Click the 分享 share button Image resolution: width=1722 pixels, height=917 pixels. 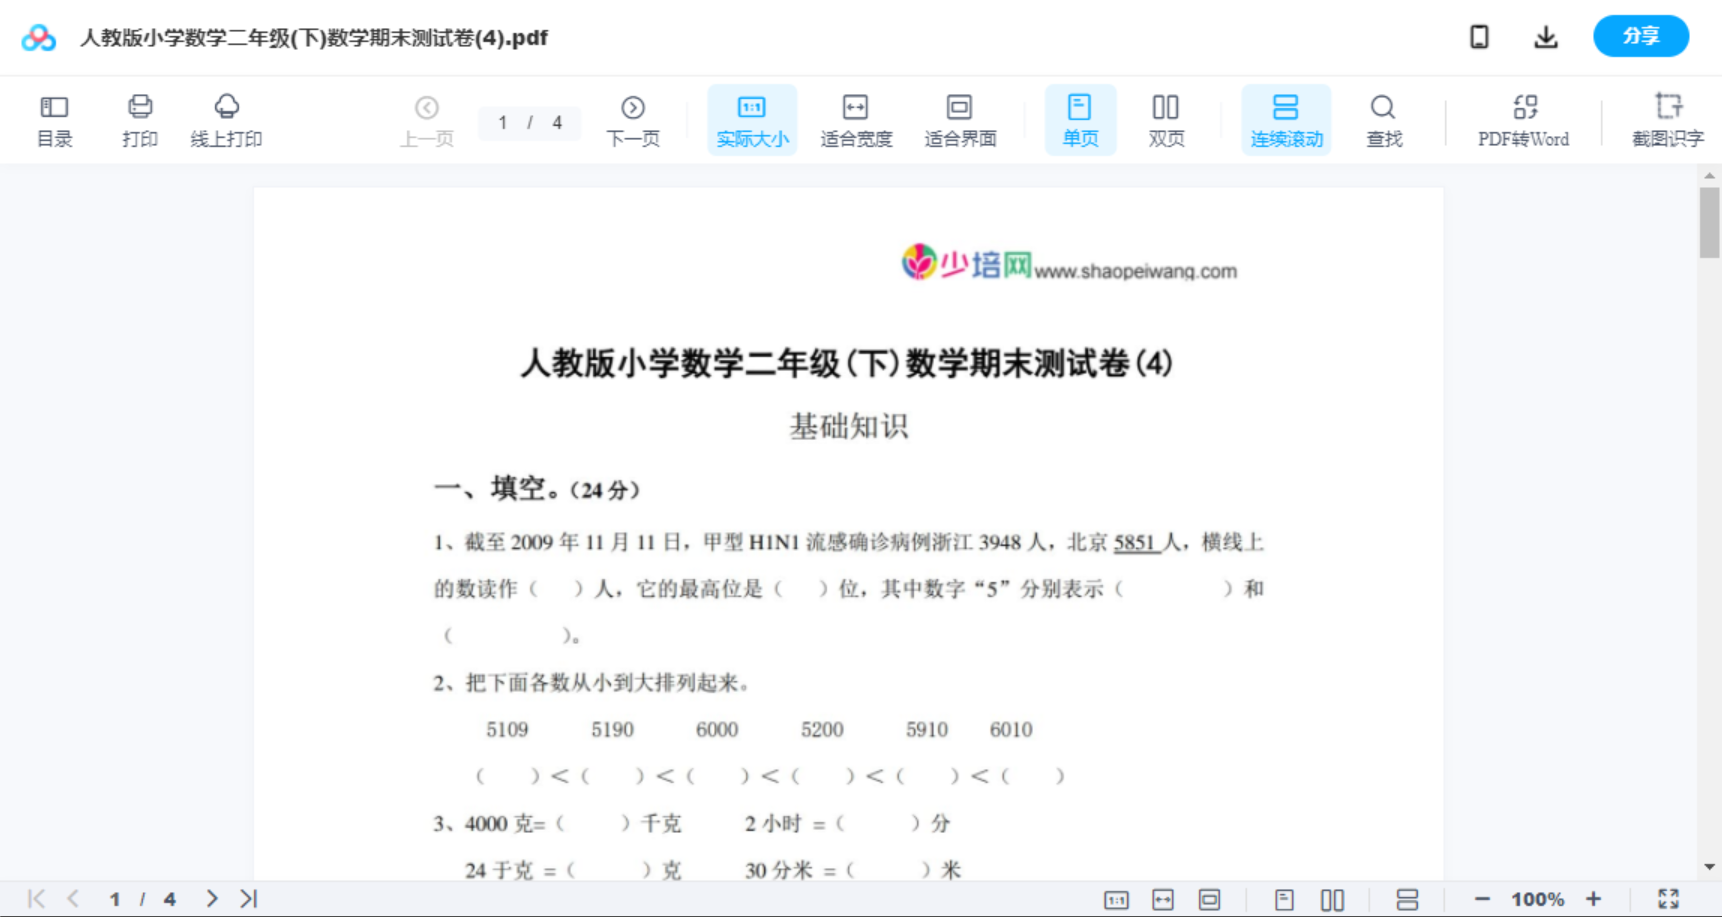(1640, 36)
